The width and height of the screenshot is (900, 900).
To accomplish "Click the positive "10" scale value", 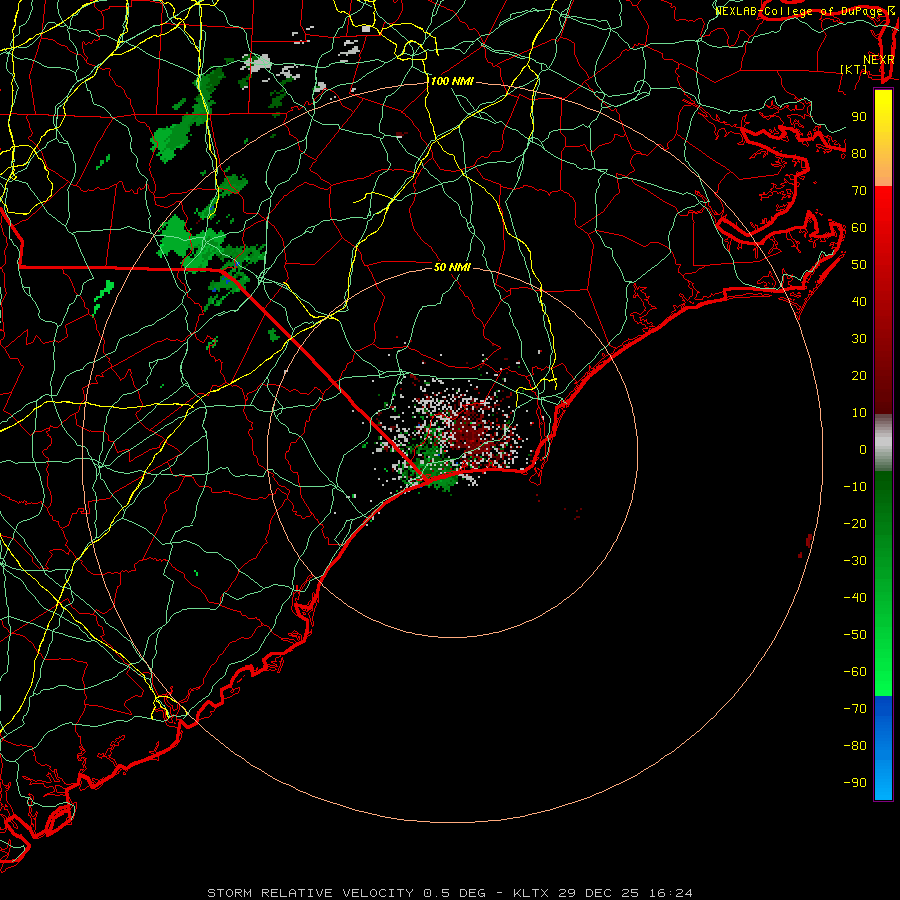I will pyautogui.click(x=859, y=413).
